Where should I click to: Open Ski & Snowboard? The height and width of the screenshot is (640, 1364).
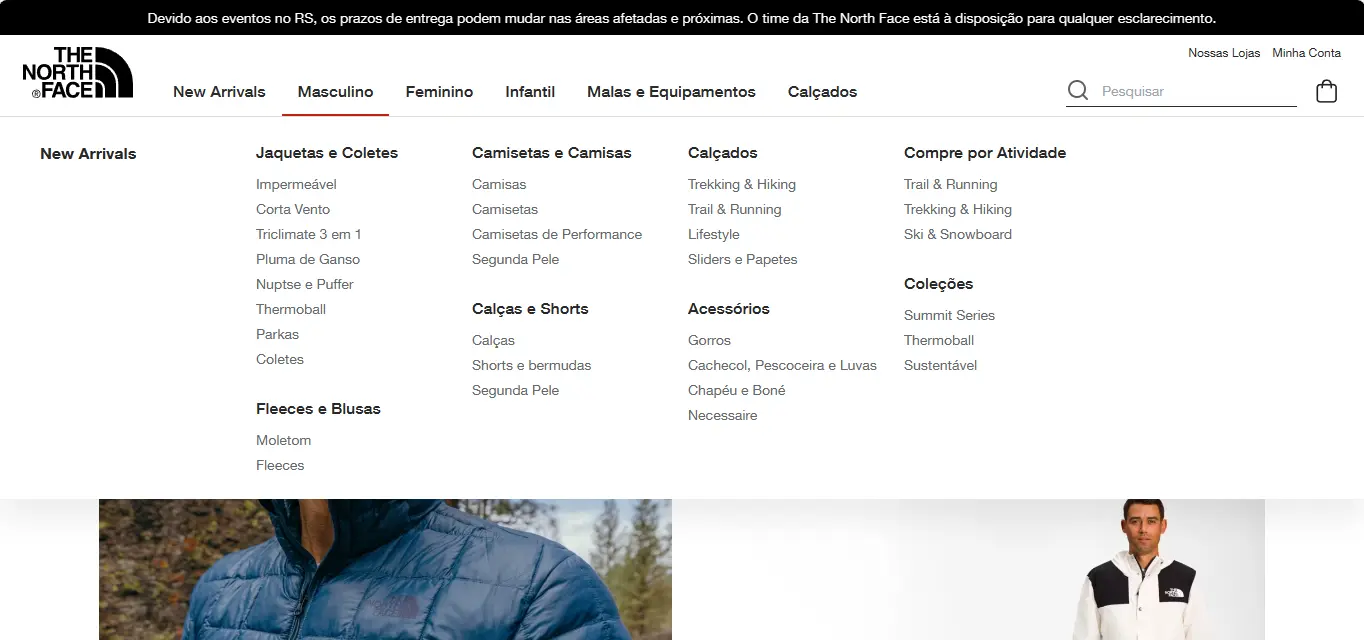[958, 234]
